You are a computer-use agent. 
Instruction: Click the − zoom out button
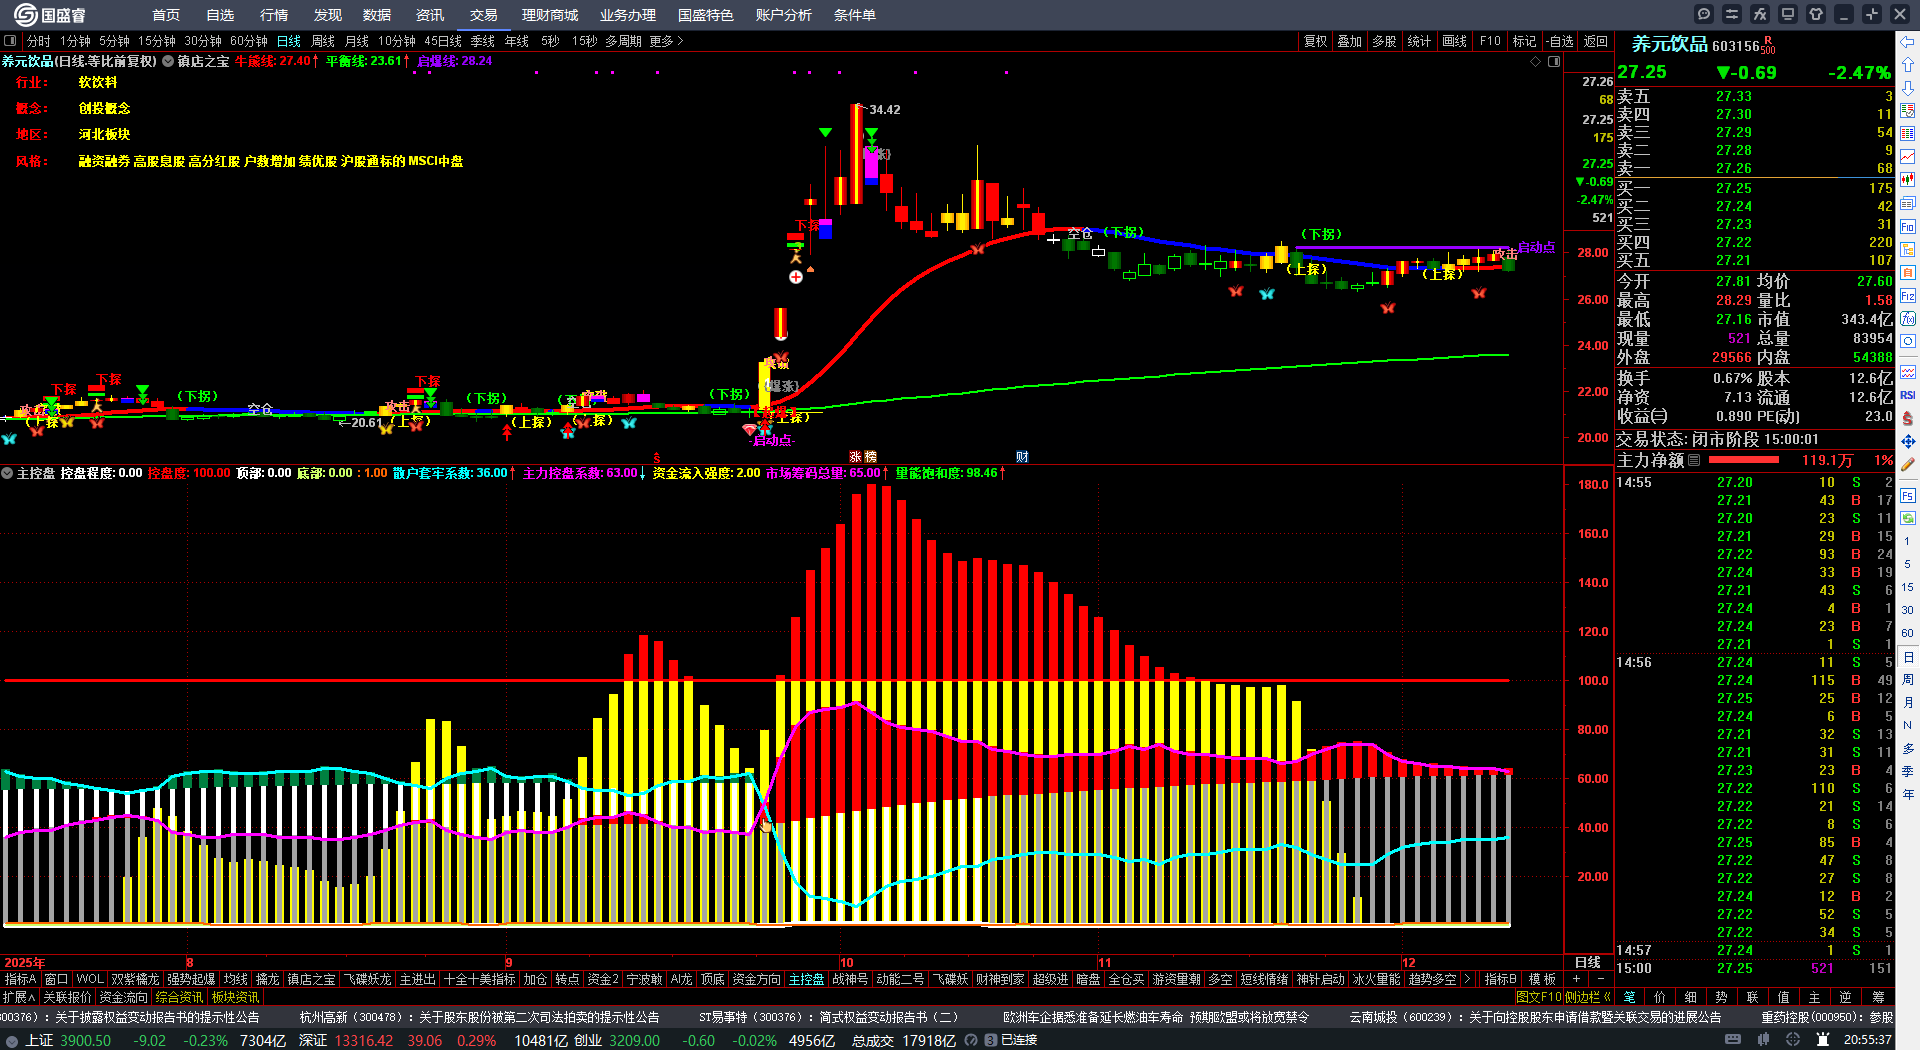tap(1600, 979)
